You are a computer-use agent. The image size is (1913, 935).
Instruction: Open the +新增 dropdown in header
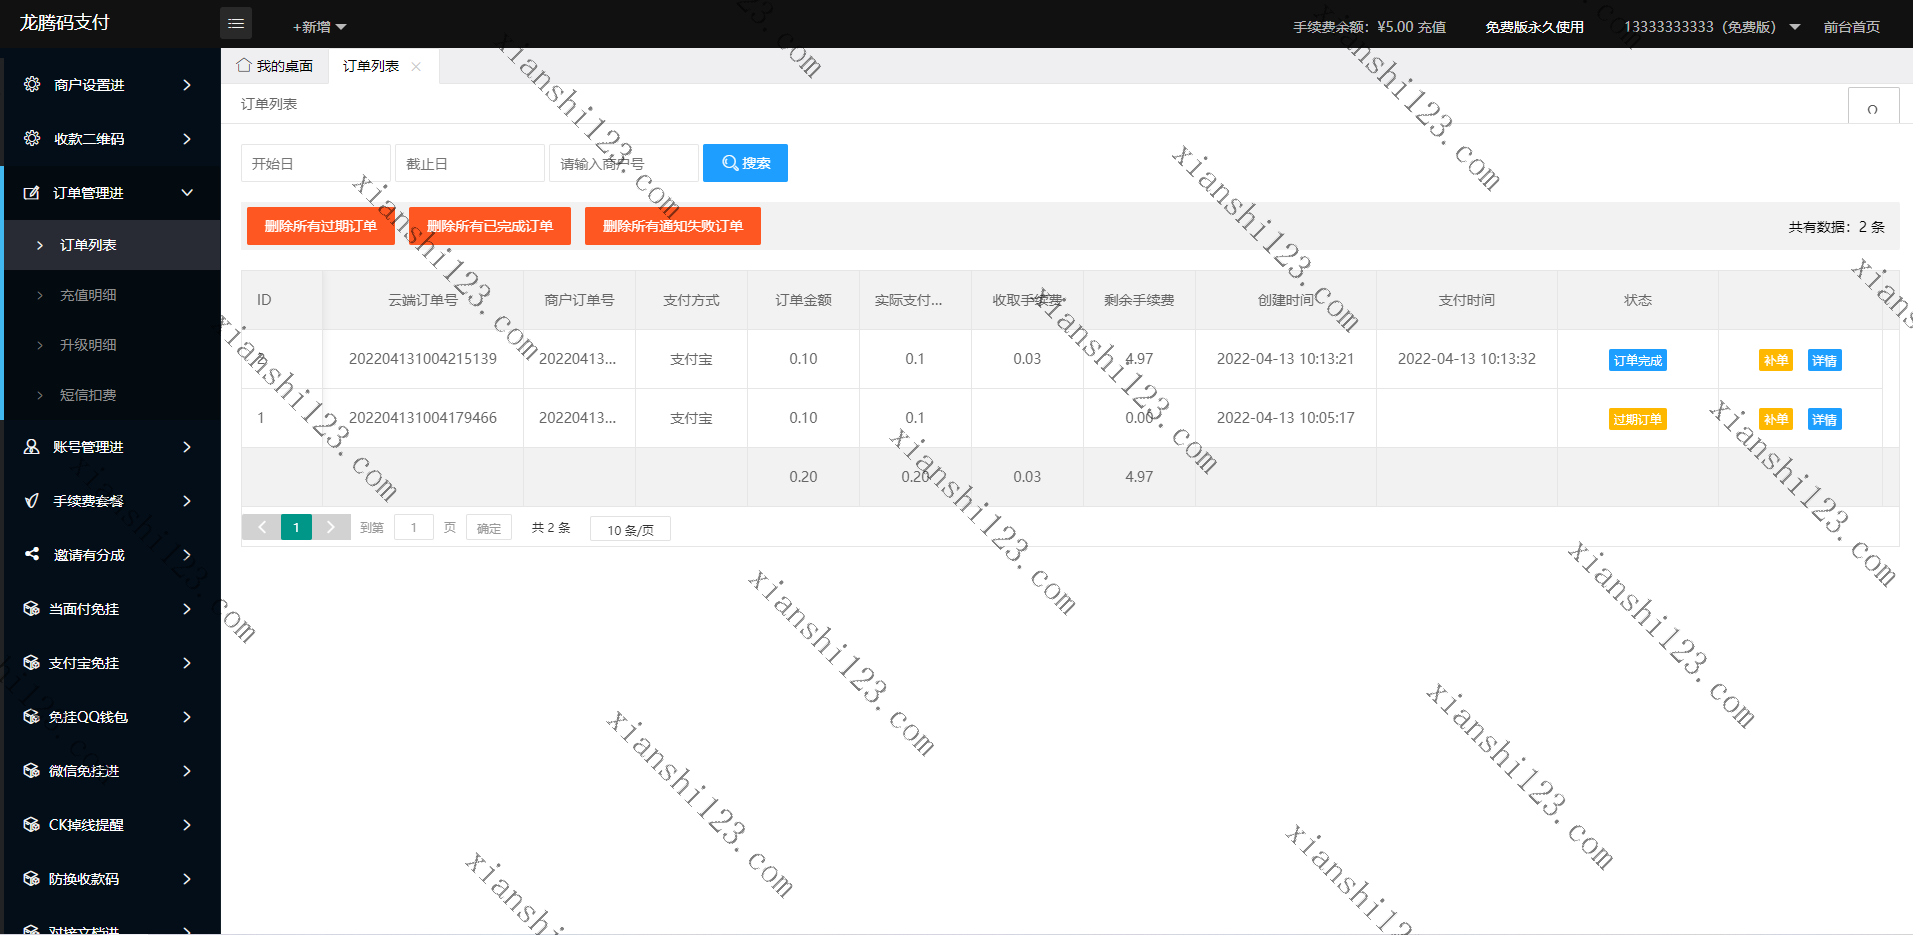[x=319, y=27]
